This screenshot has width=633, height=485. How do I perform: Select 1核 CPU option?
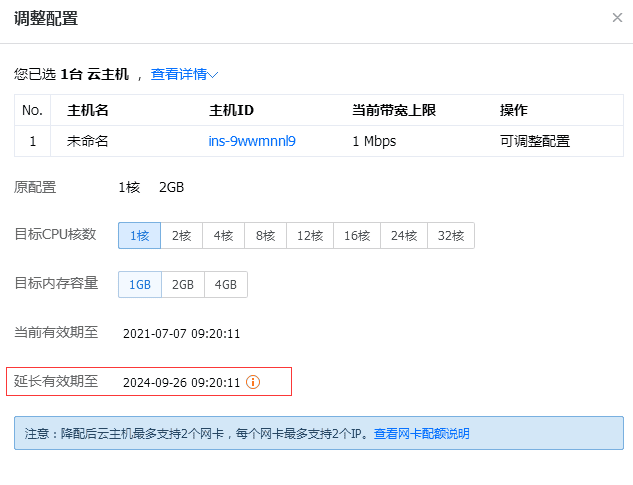140,235
